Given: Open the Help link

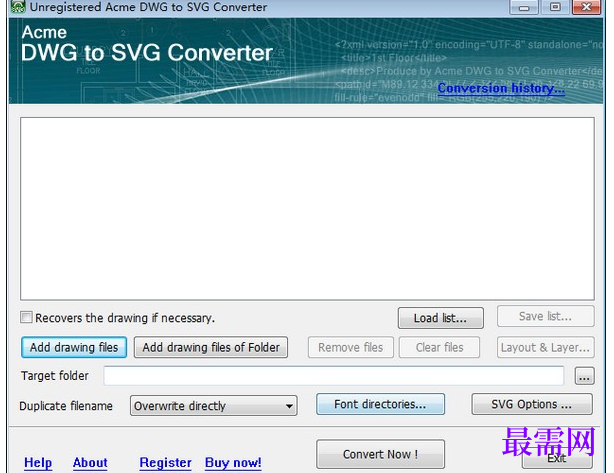Looking at the screenshot, I should [38, 462].
